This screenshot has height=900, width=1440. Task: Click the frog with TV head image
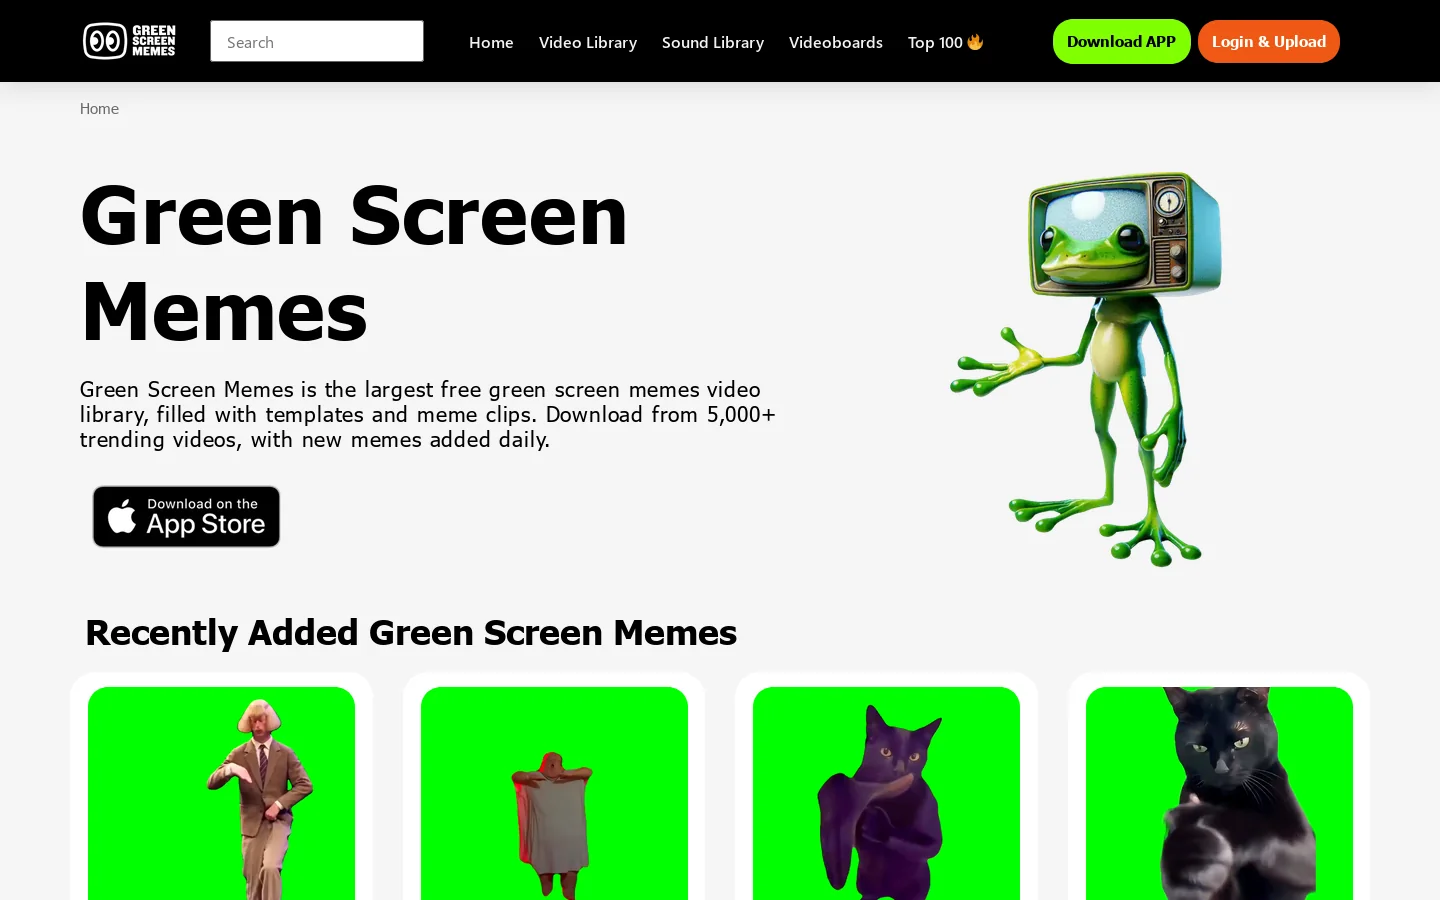tap(1087, 369)
